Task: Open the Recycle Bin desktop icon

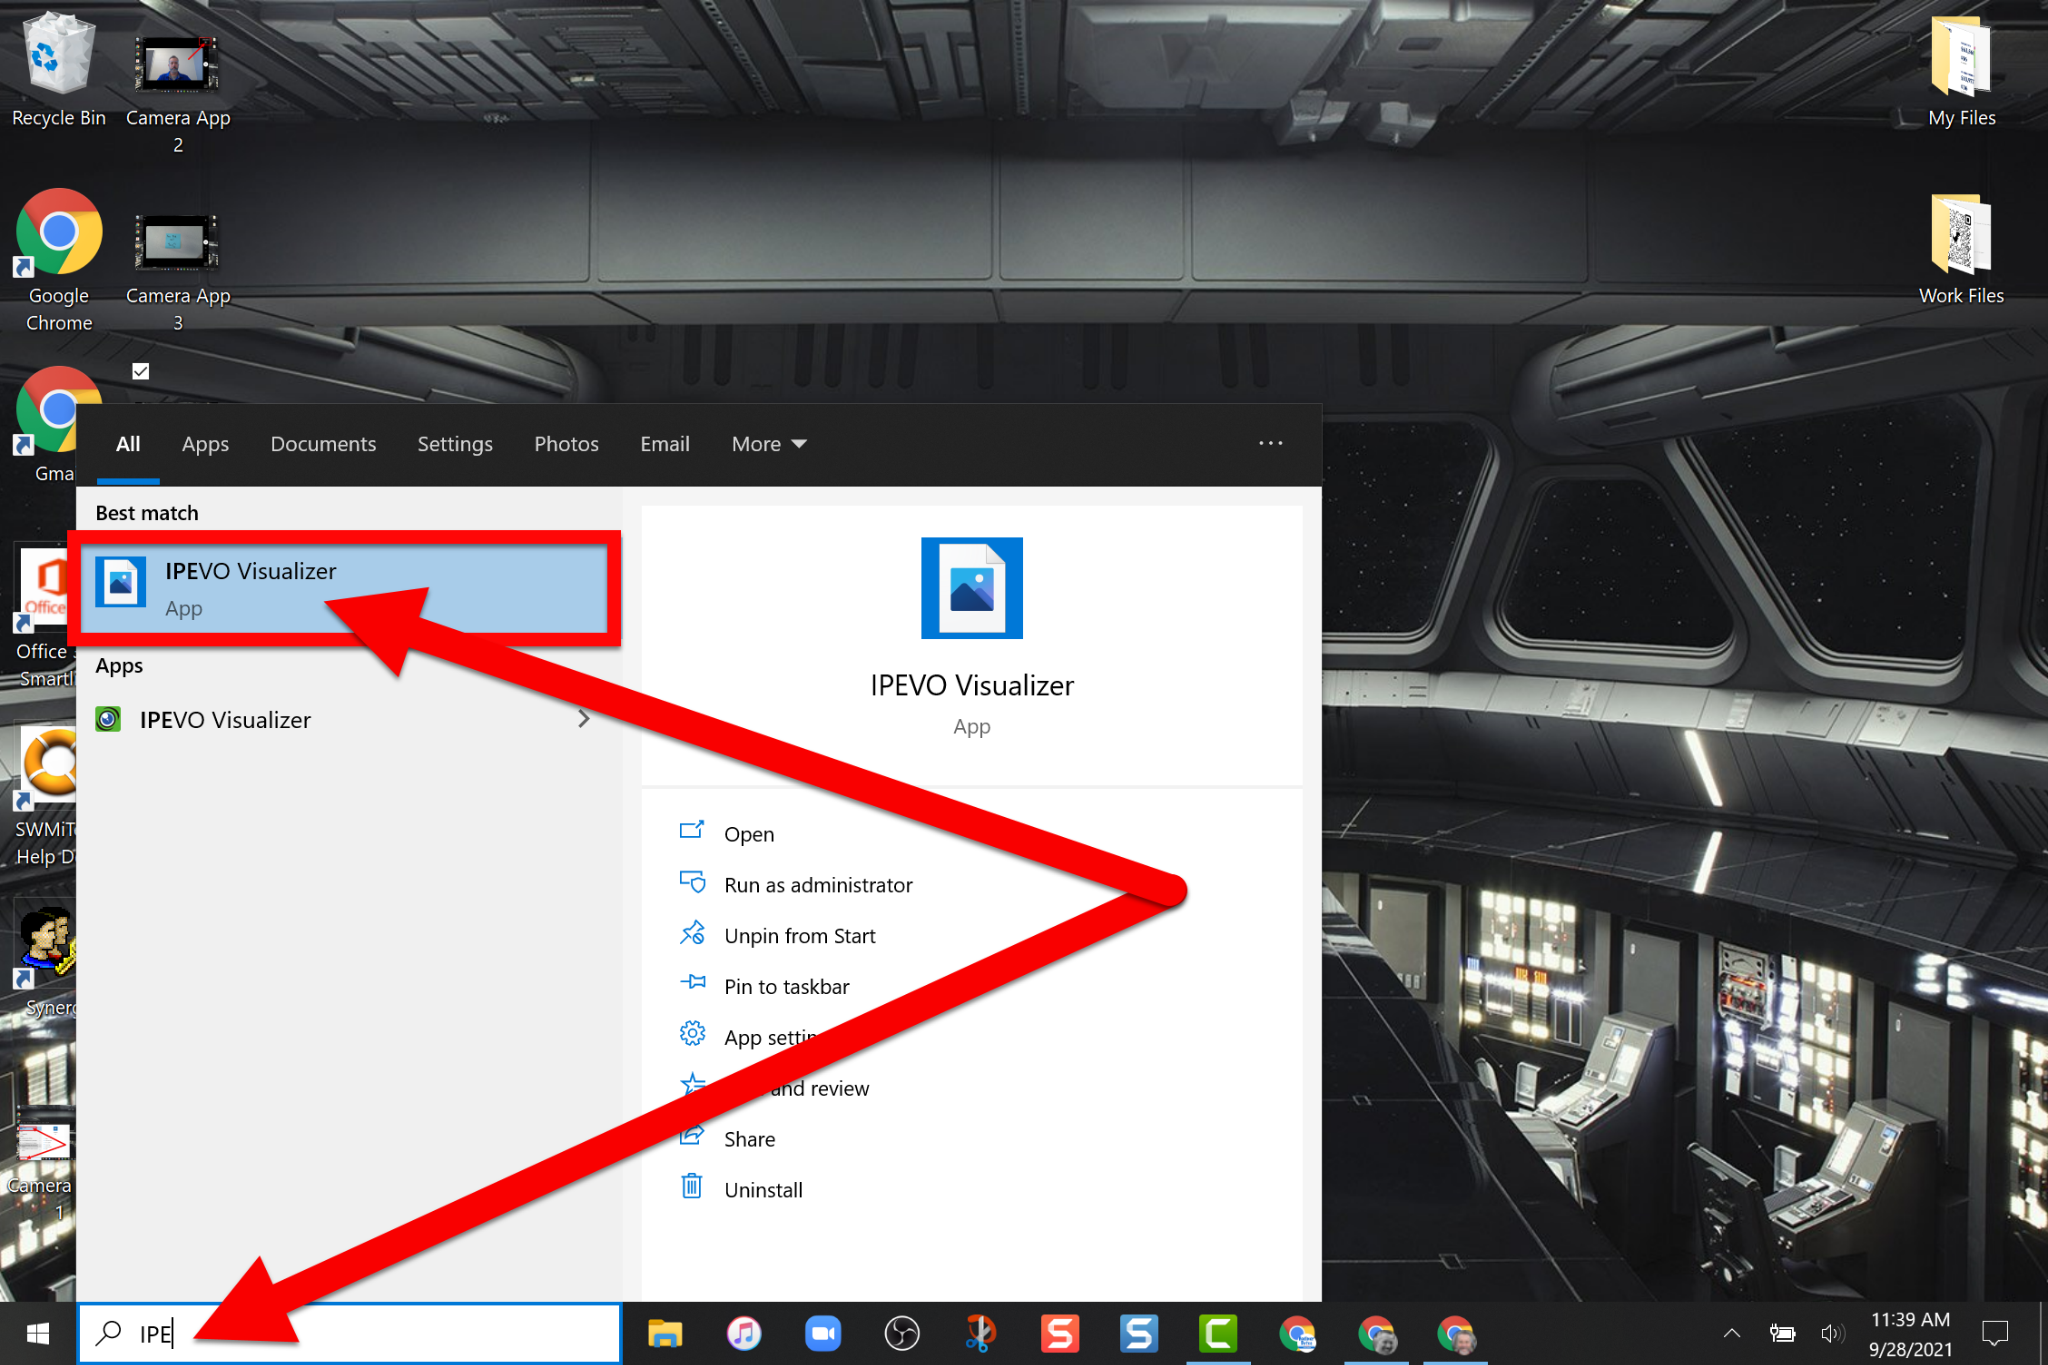Action: [x=58, y=70]
